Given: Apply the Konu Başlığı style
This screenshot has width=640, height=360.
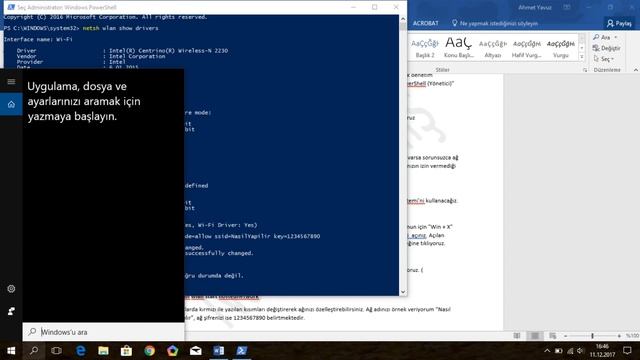Looking at the screenshot, I should 459,48.
